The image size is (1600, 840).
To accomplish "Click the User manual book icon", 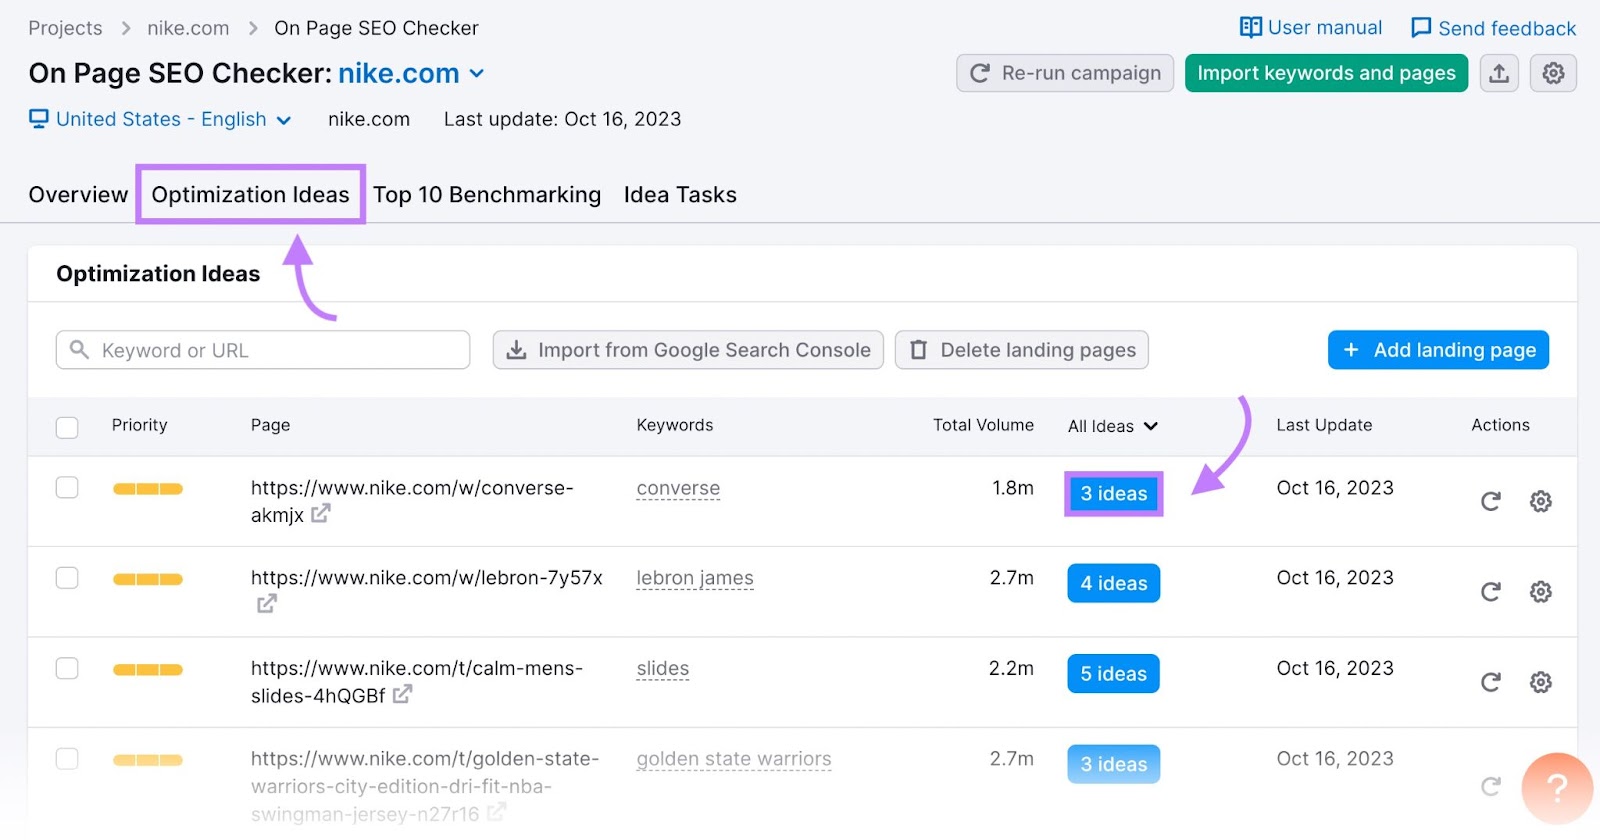I will (x=1251, y=27).
